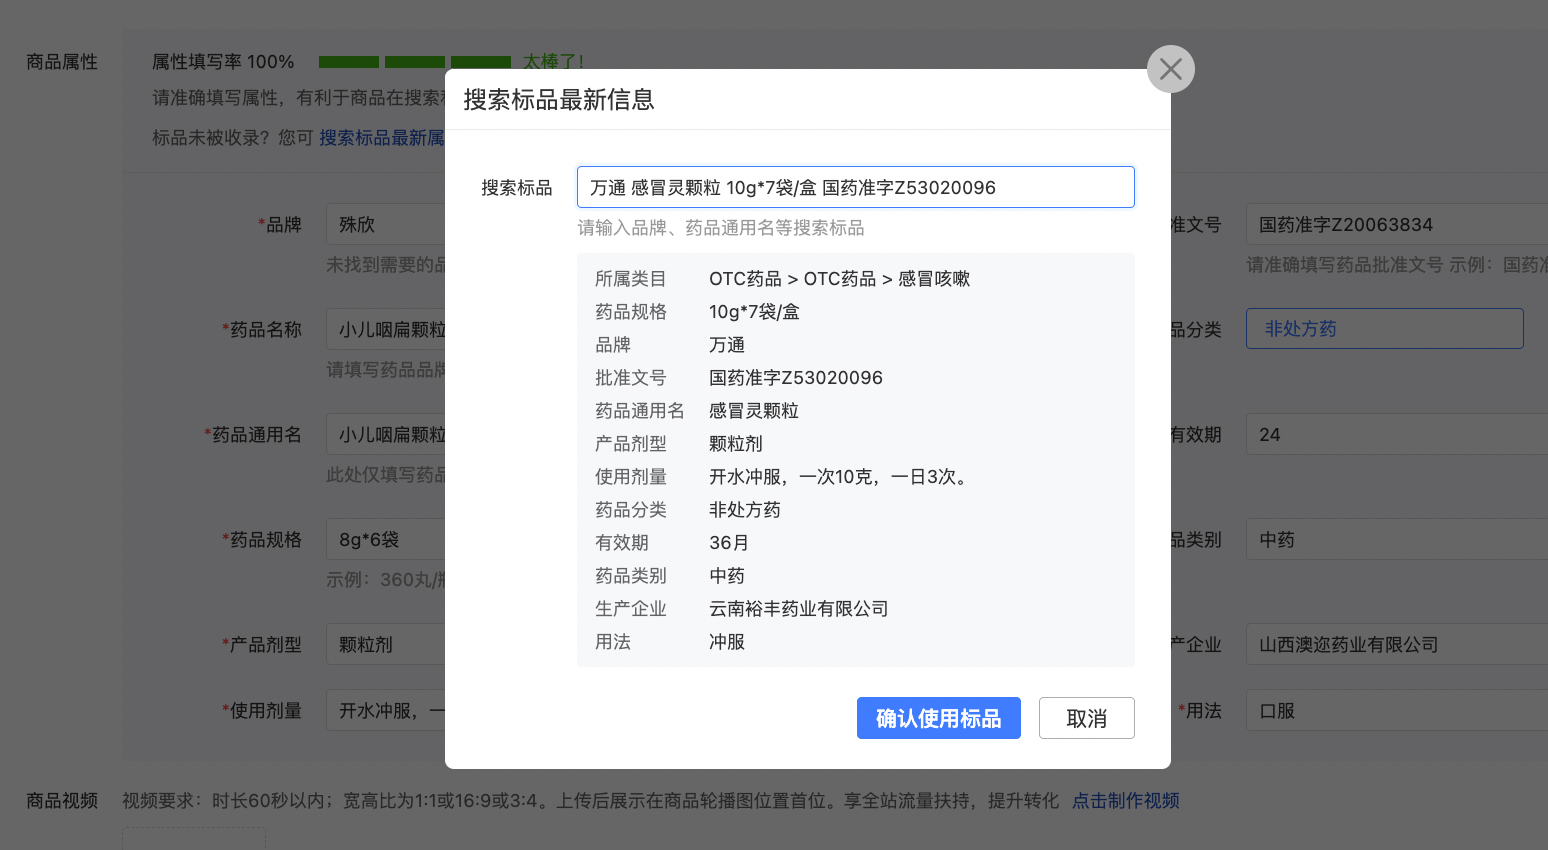Image resolution: width=1548 pixels, height=850 pixels.
Task: Click the 药品名称 field in the background form
Action: (386, 329)
